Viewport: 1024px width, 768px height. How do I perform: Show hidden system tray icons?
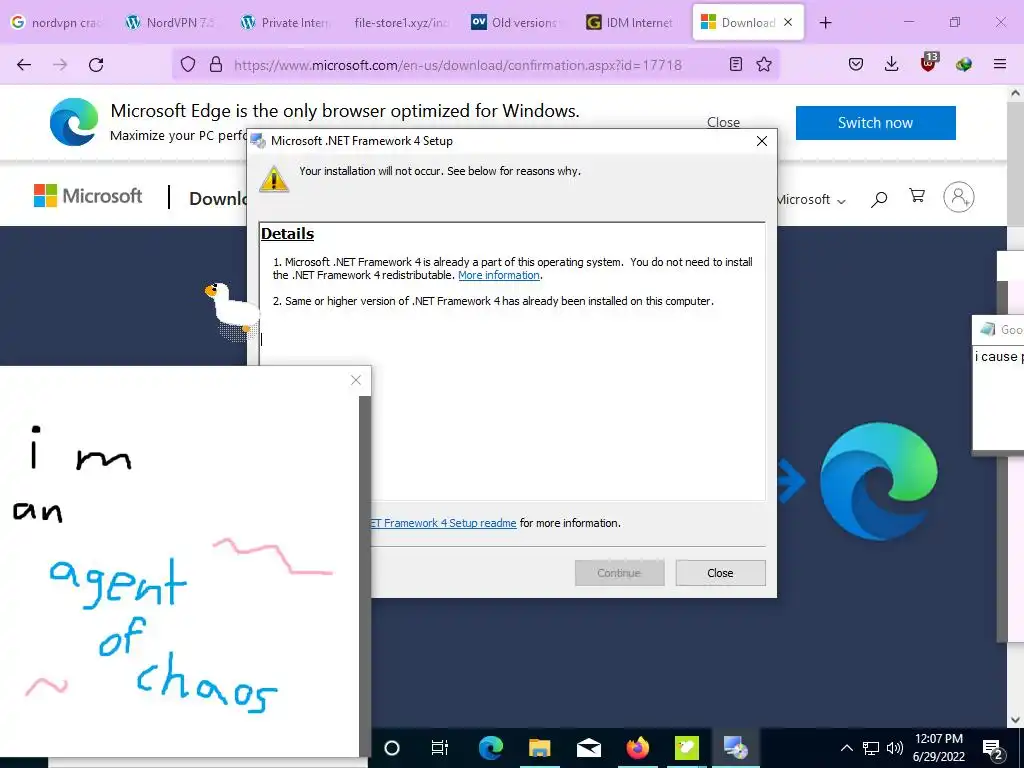click(846, 748)
